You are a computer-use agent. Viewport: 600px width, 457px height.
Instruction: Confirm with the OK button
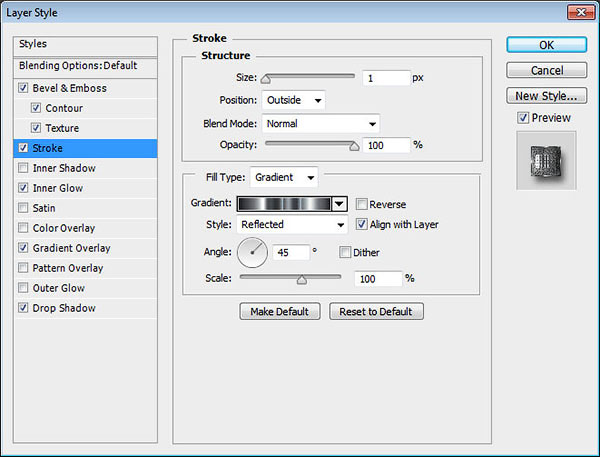point(546,45)
